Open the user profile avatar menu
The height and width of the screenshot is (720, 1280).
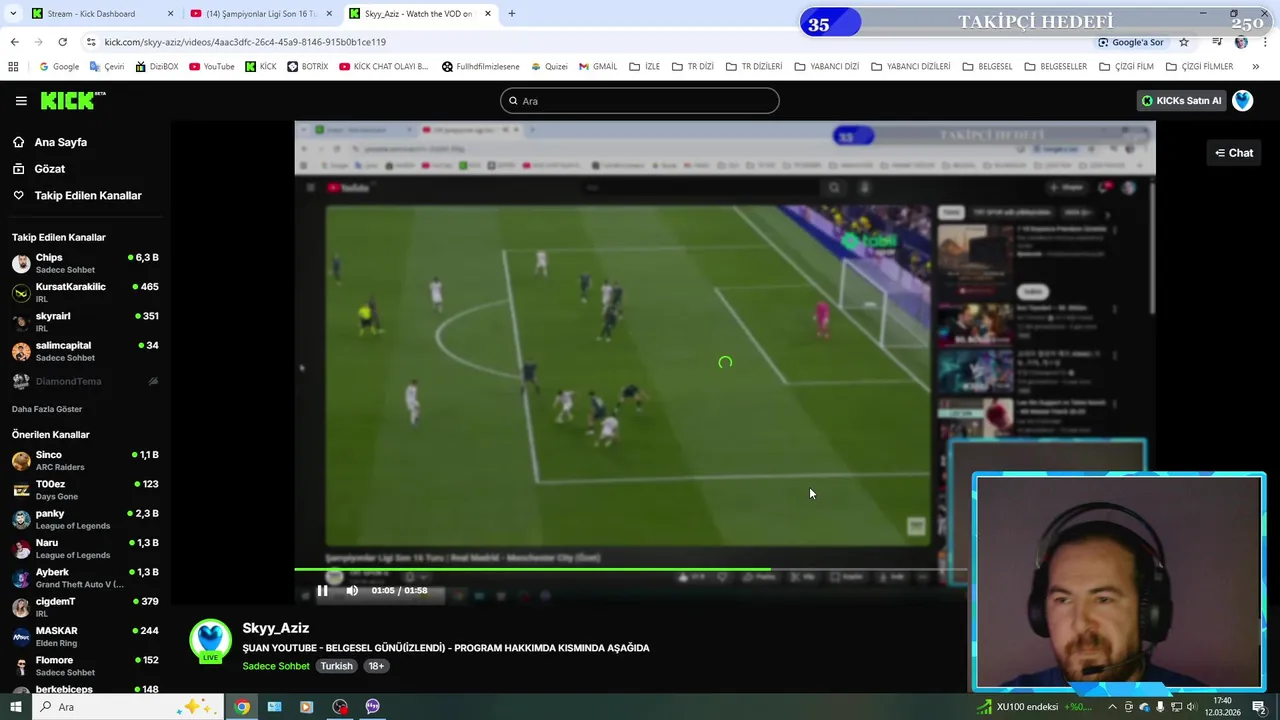click(x=1243, y=101)
